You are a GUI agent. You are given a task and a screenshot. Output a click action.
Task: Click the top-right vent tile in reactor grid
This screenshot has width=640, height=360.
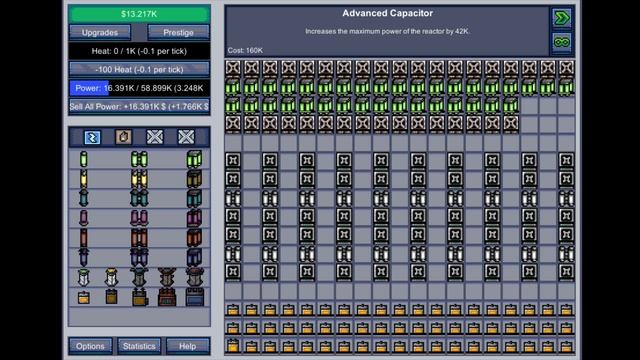[566, 68]
